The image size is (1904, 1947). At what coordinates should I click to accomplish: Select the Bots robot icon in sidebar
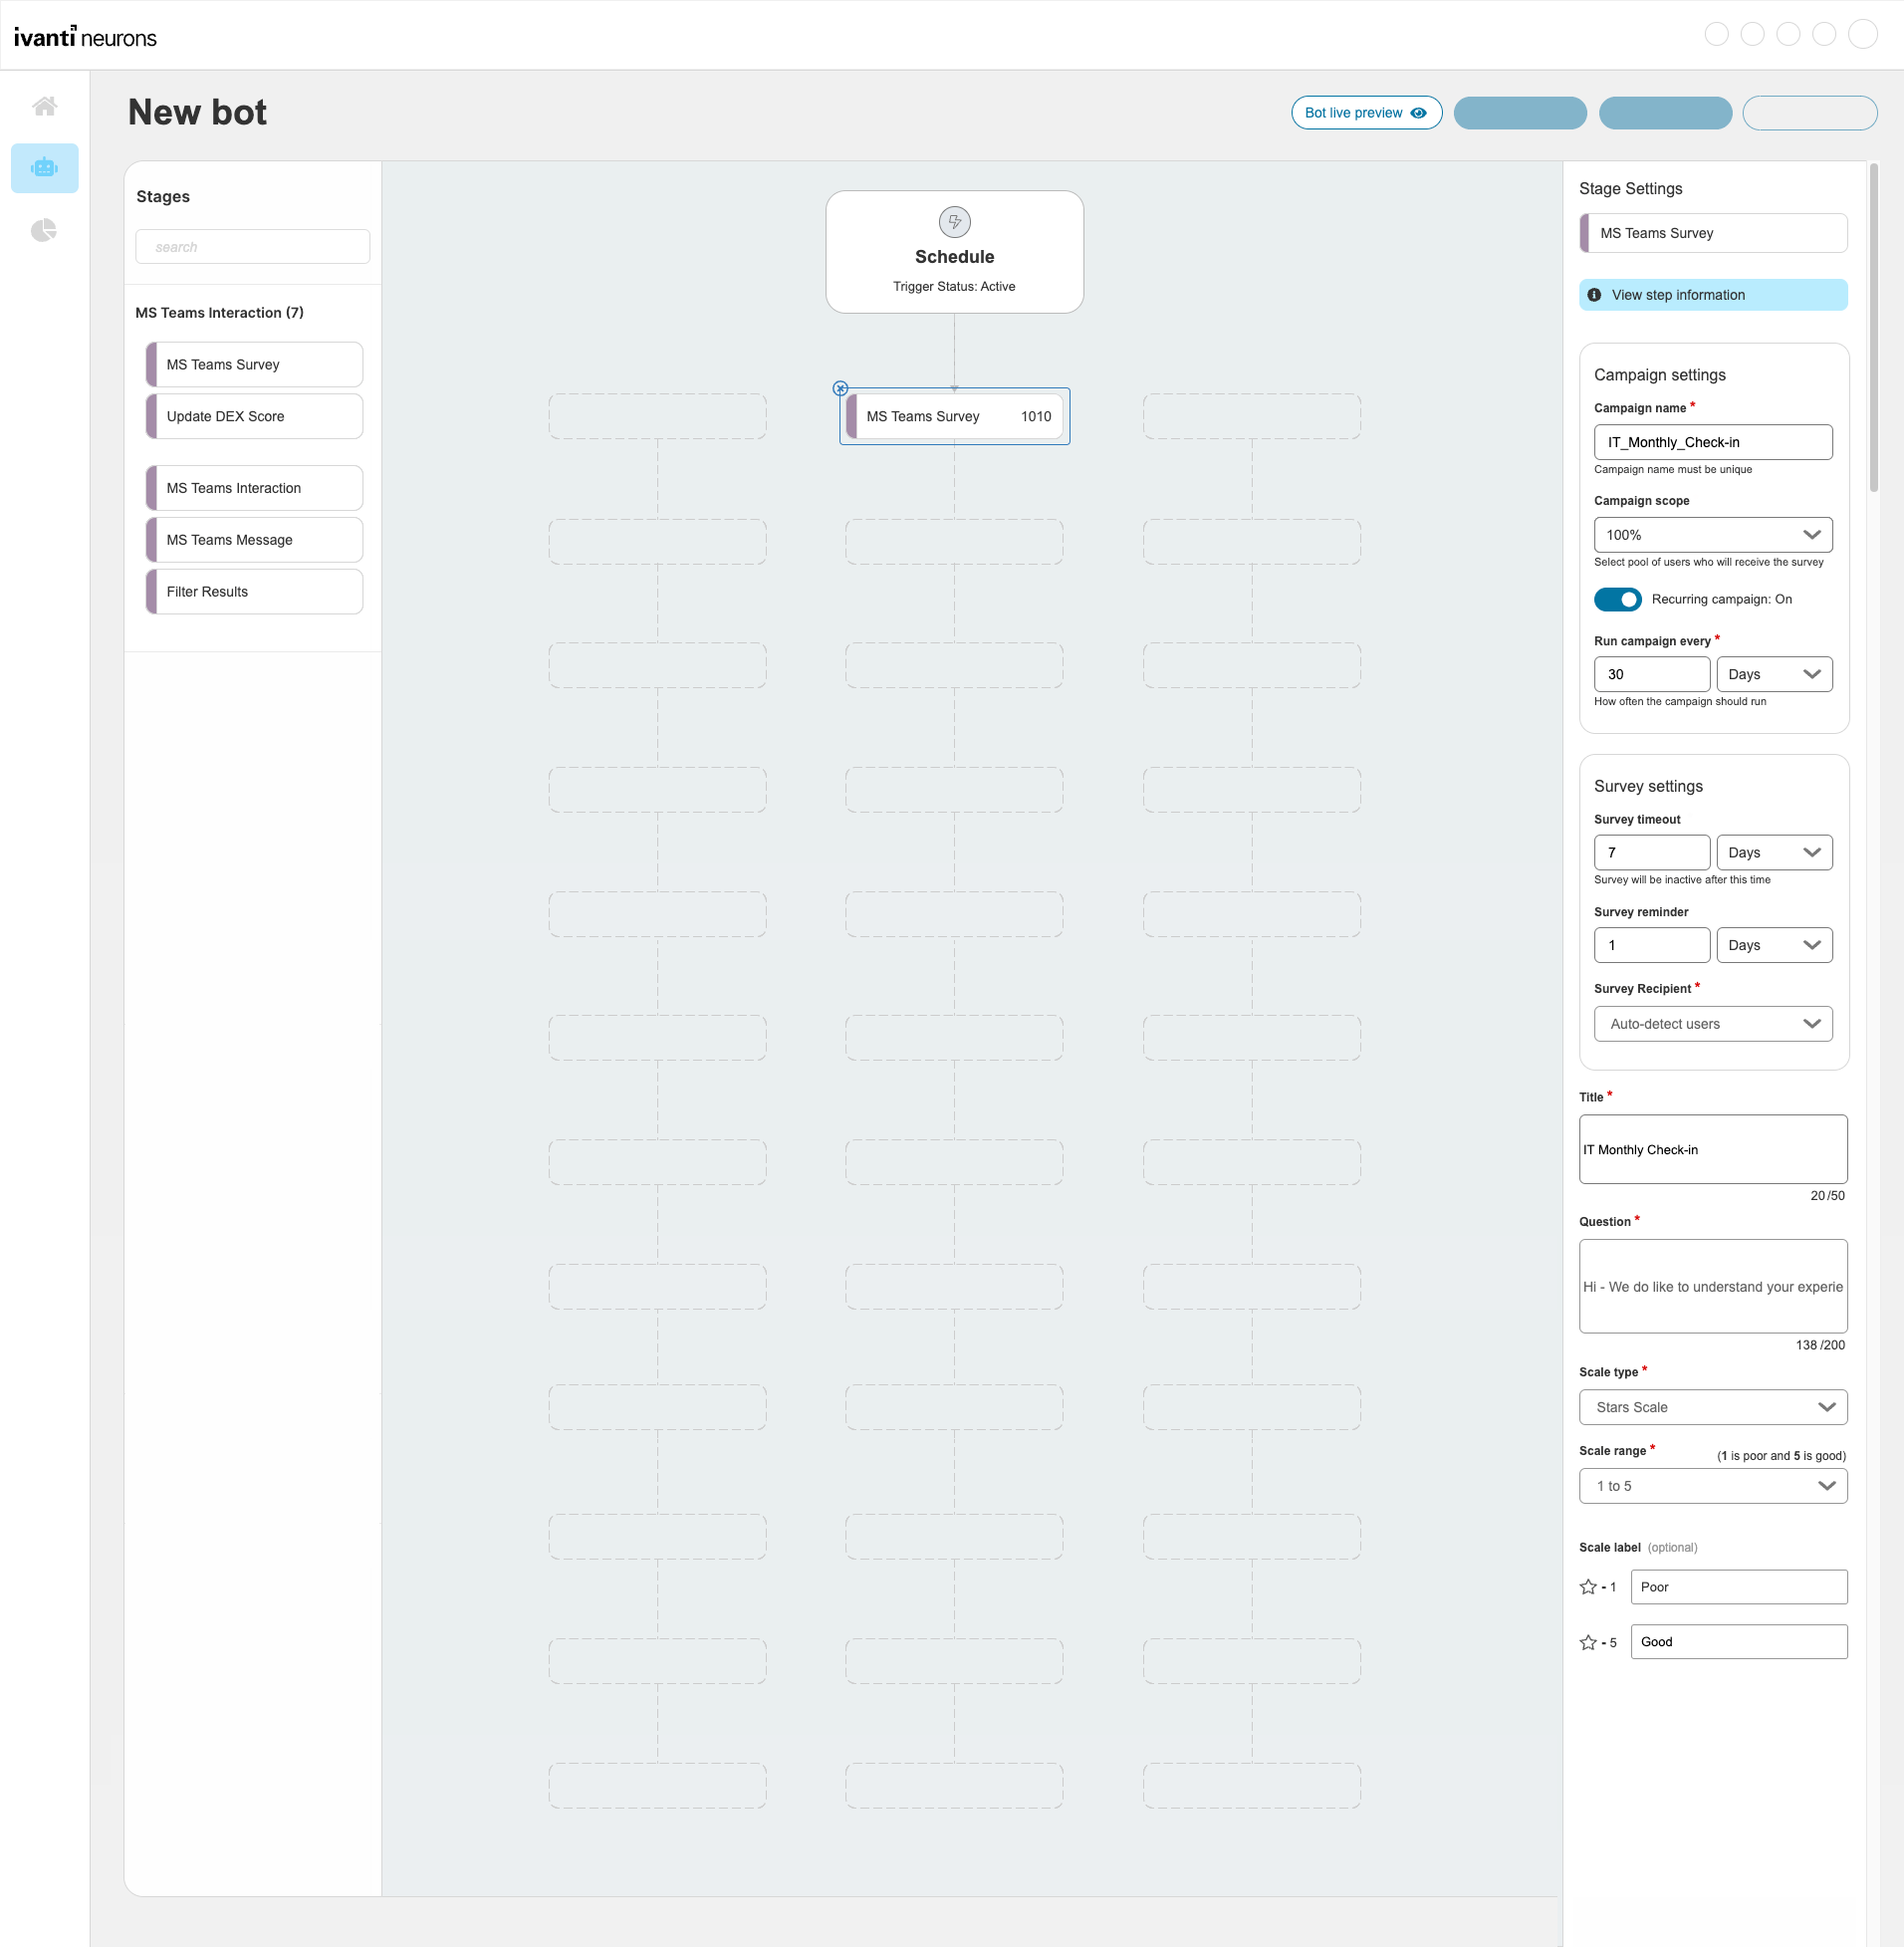pos(44,168)
